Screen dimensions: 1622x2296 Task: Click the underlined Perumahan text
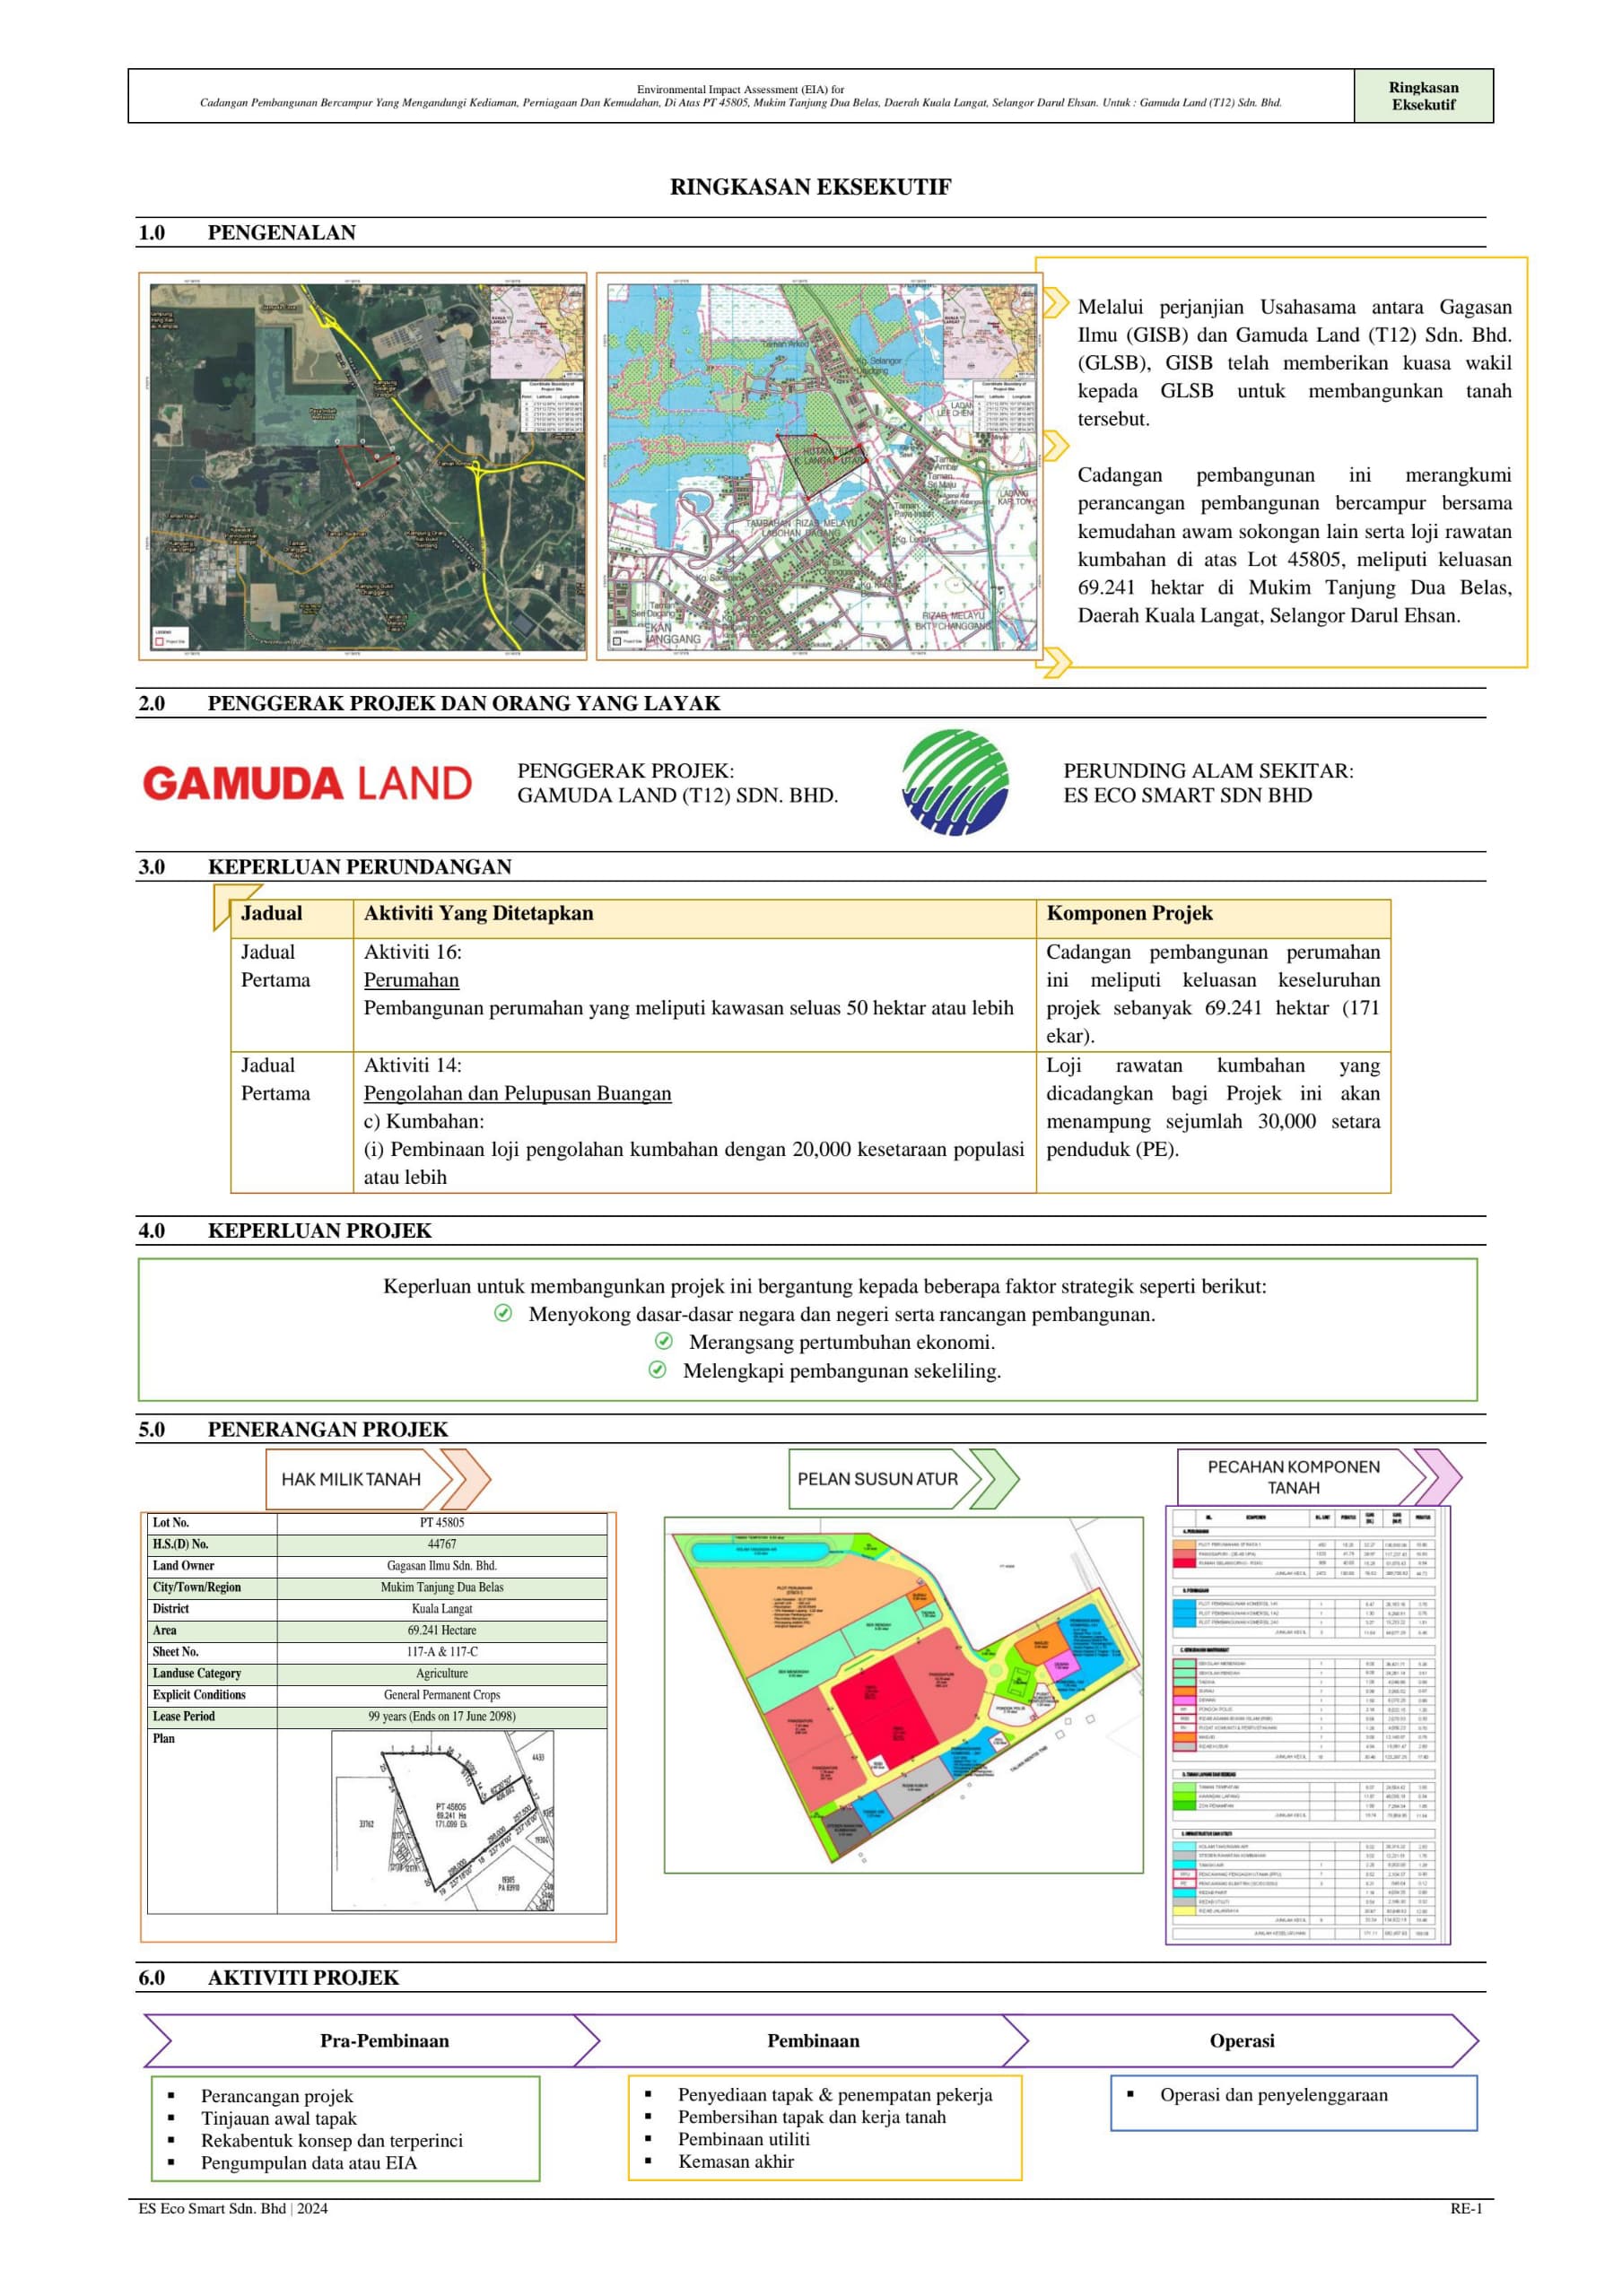tap(411, 980)
